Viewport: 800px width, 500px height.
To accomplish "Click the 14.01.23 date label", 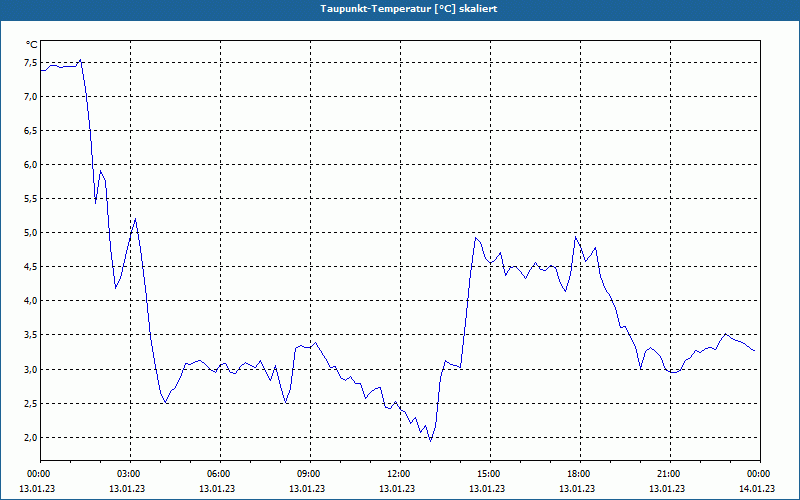I will [757, 488].
